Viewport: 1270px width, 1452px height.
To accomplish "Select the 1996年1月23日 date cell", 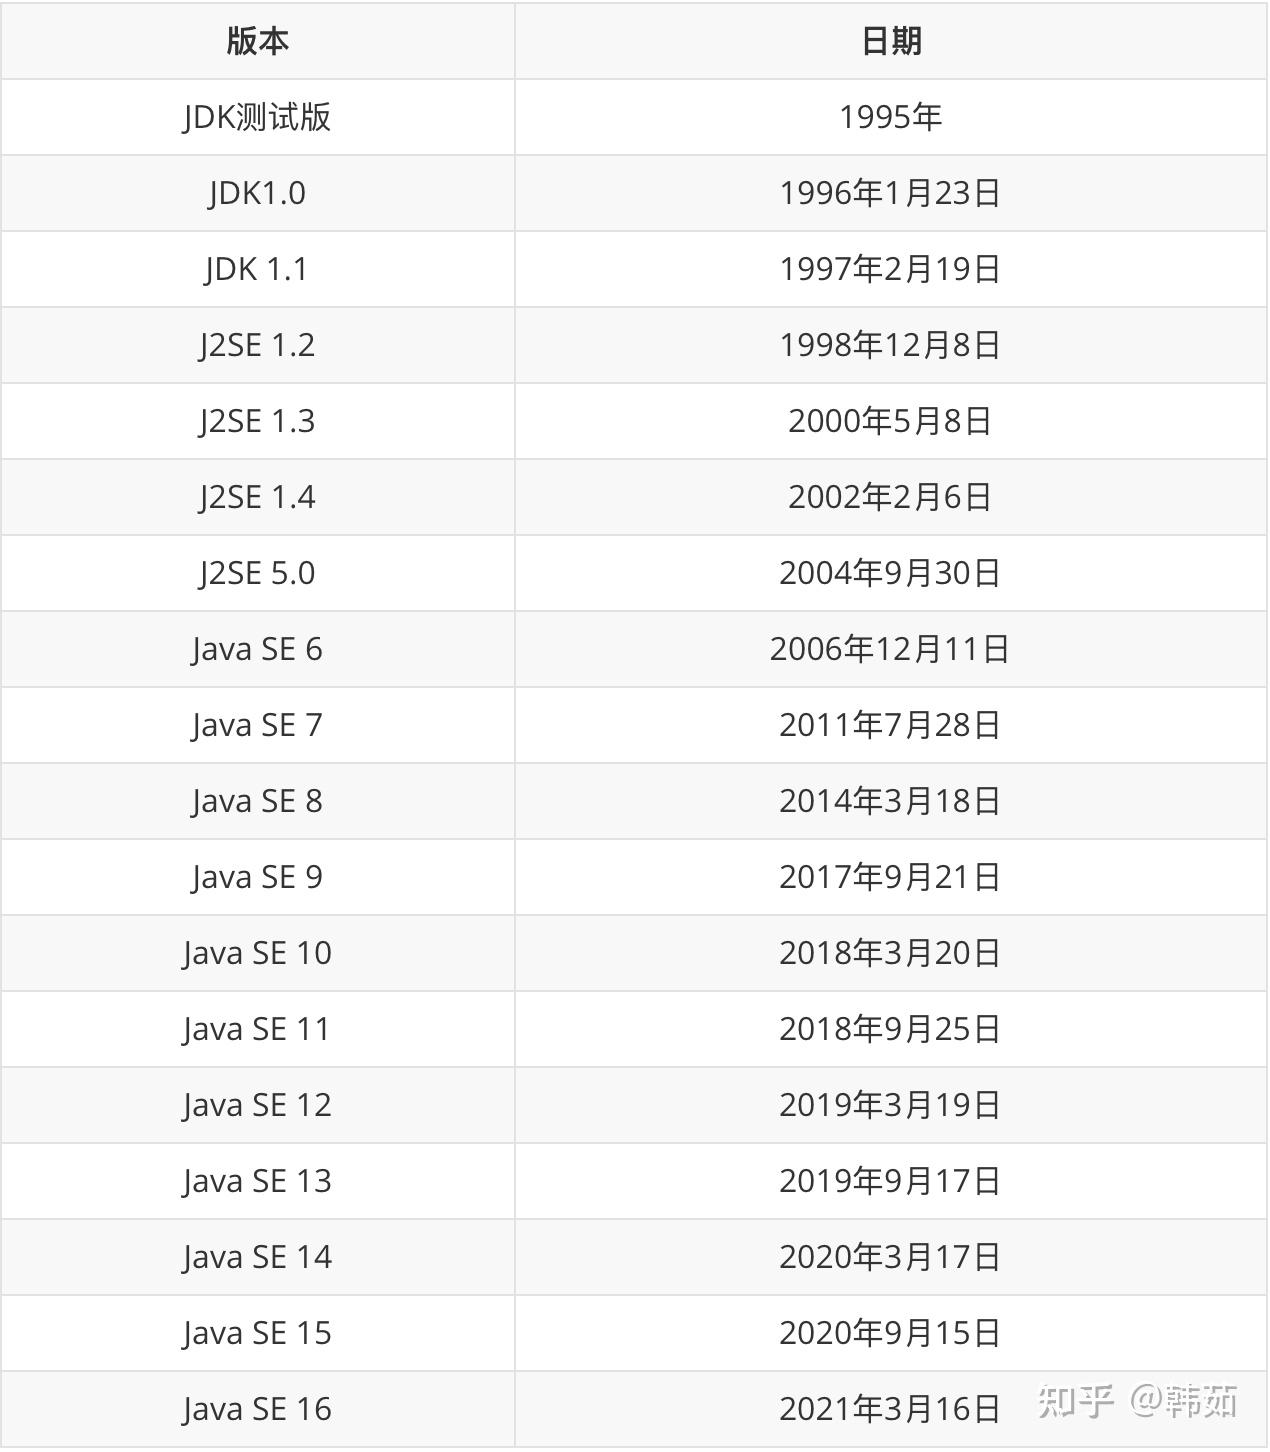I will click(890, 193).
